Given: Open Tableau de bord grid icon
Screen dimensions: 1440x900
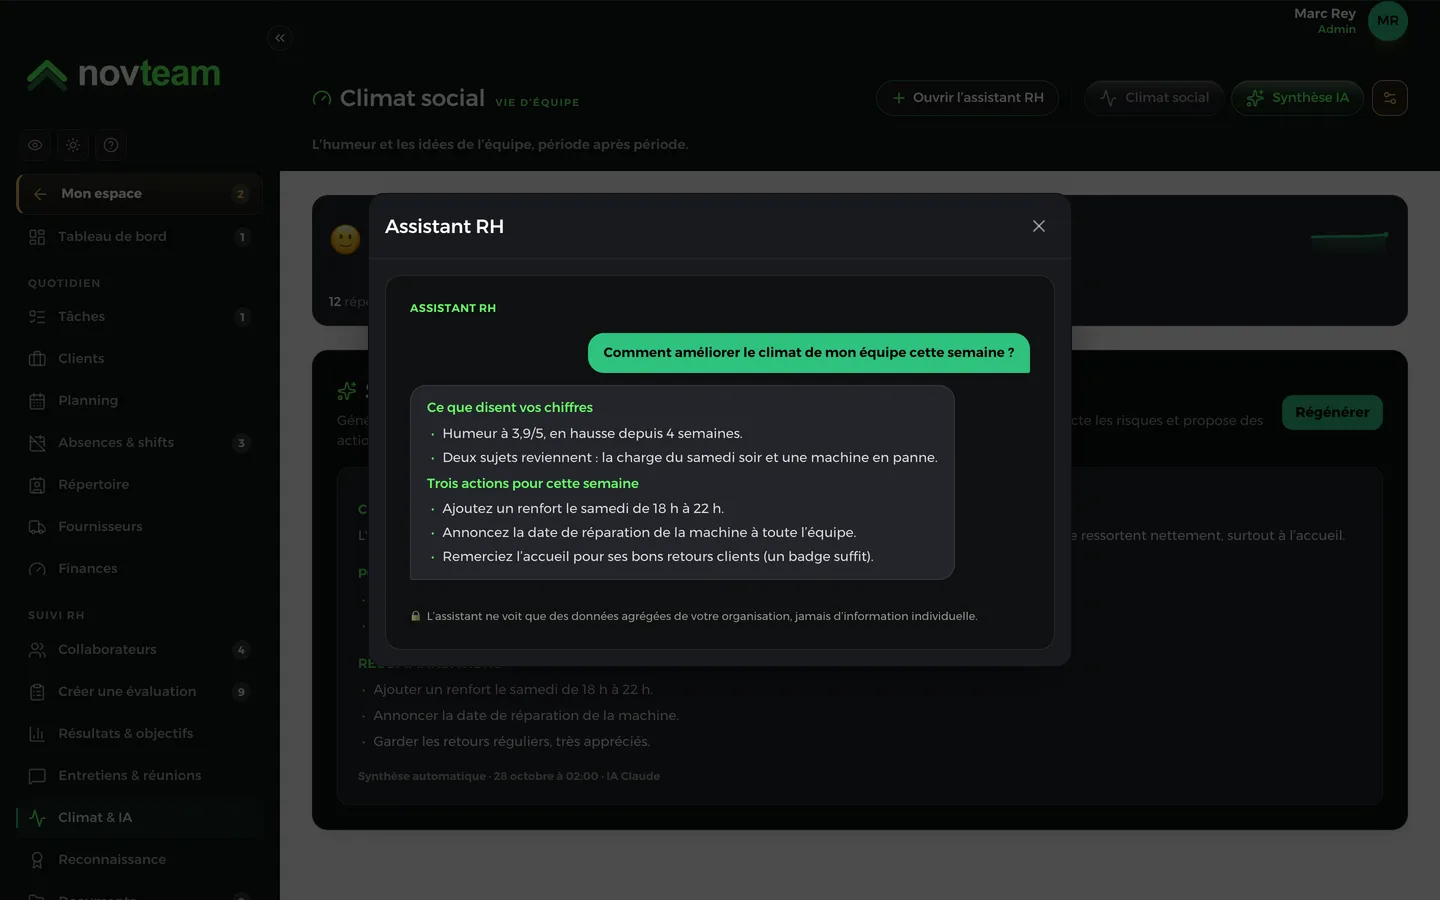Looking at the screenshot, I should 37,237.
